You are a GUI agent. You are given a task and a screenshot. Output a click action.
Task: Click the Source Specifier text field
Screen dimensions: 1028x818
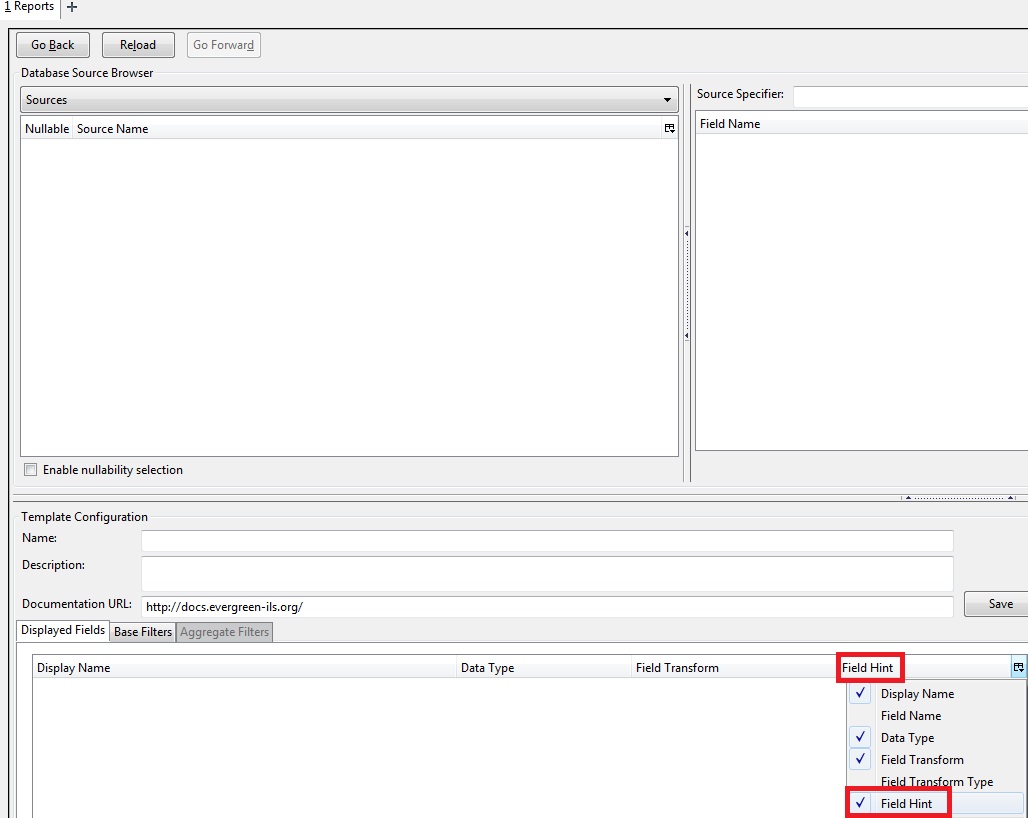pos(910,96)
